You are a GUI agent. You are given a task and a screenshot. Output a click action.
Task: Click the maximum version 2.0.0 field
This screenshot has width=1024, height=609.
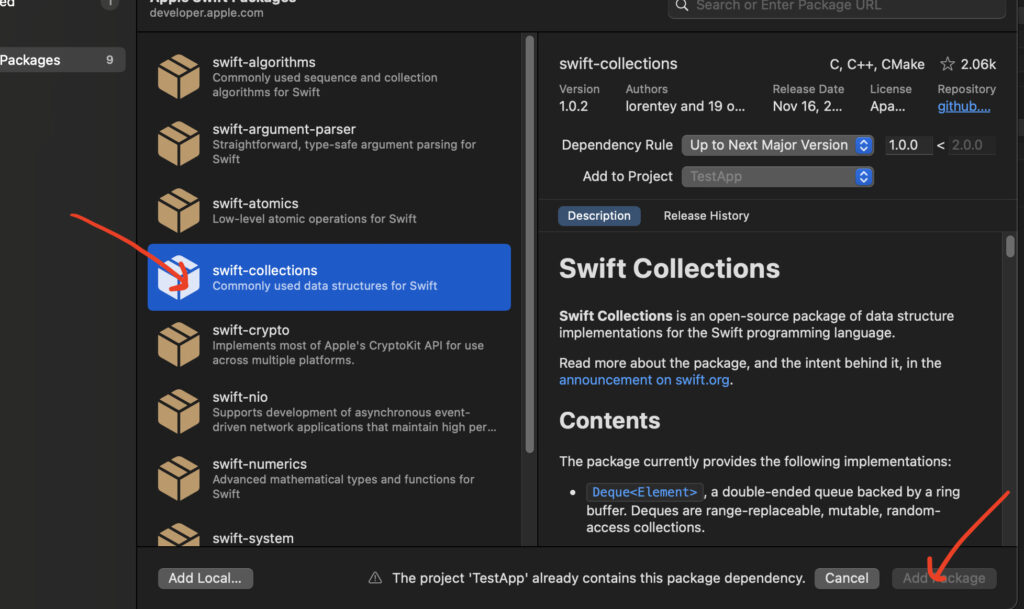pos(971,145)
